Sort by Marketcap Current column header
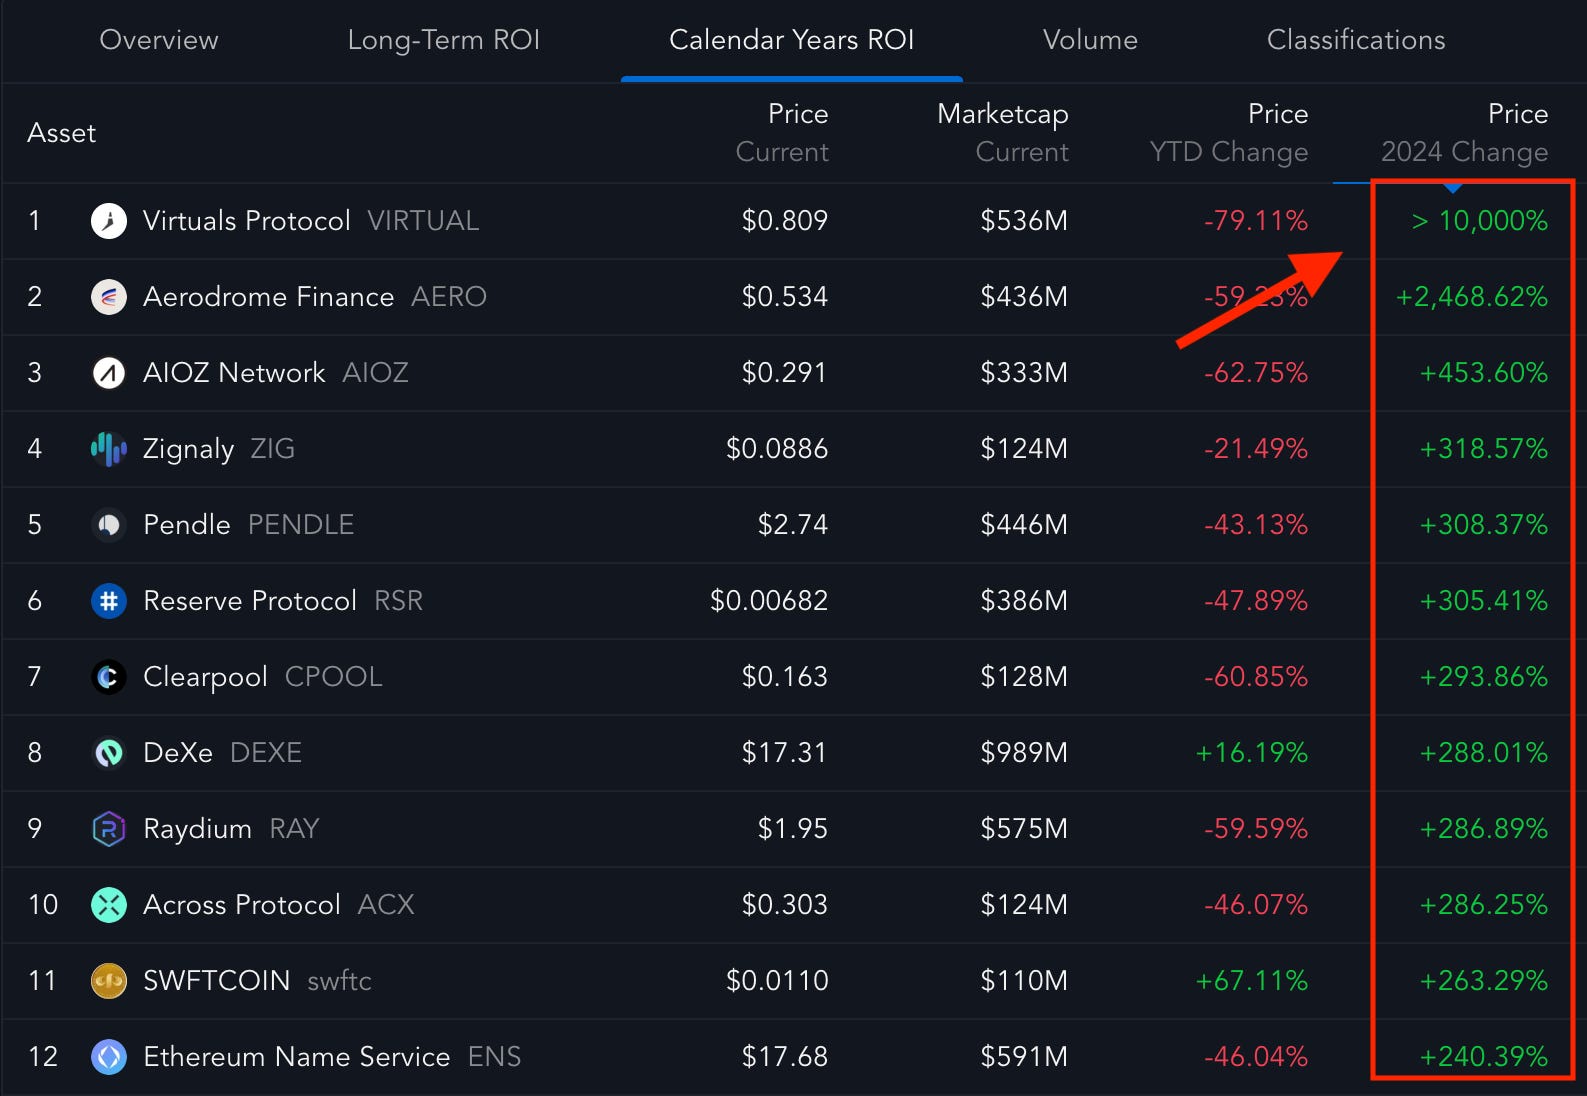 click(x=1003, y=132)
